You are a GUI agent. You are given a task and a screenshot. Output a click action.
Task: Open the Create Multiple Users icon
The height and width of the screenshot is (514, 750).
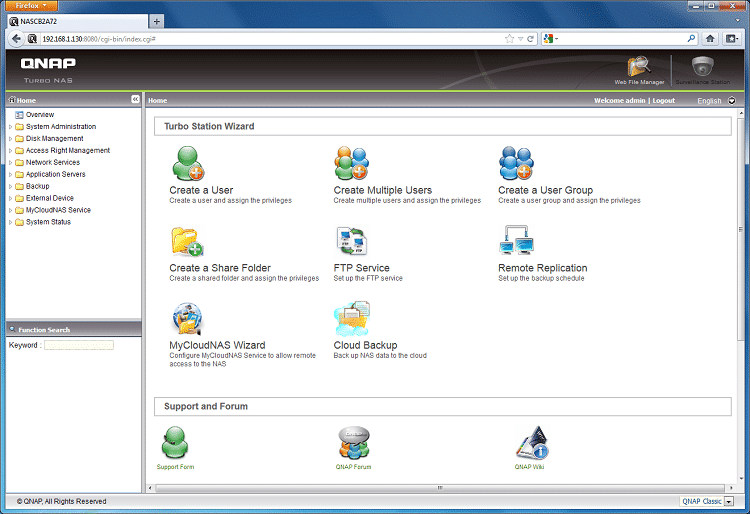click(352, 163)
